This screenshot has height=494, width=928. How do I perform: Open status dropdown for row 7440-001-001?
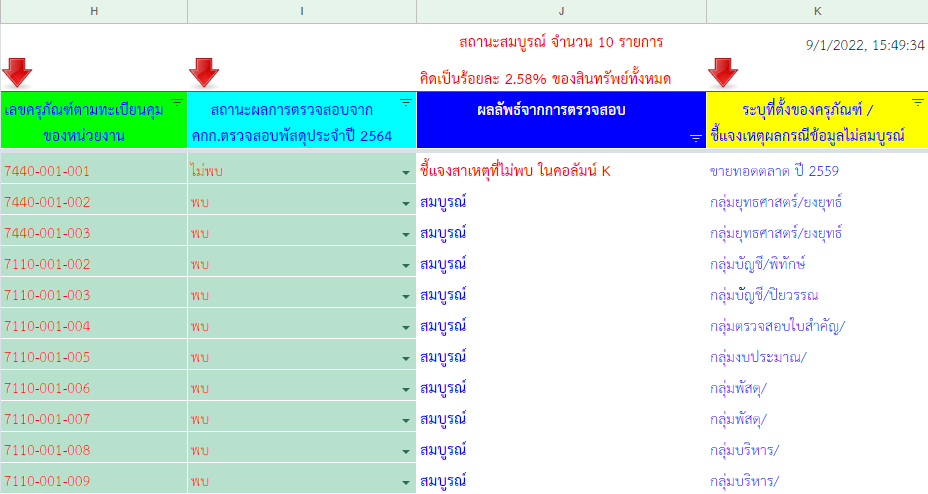coord(406,172)
